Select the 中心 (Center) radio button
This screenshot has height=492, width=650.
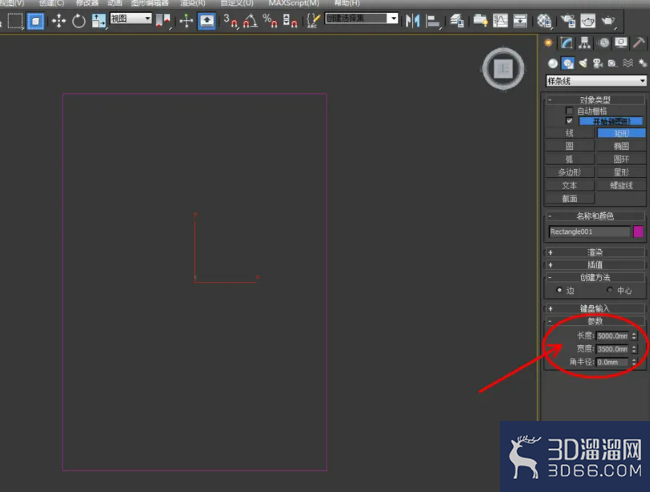click(x=609, y=290)
